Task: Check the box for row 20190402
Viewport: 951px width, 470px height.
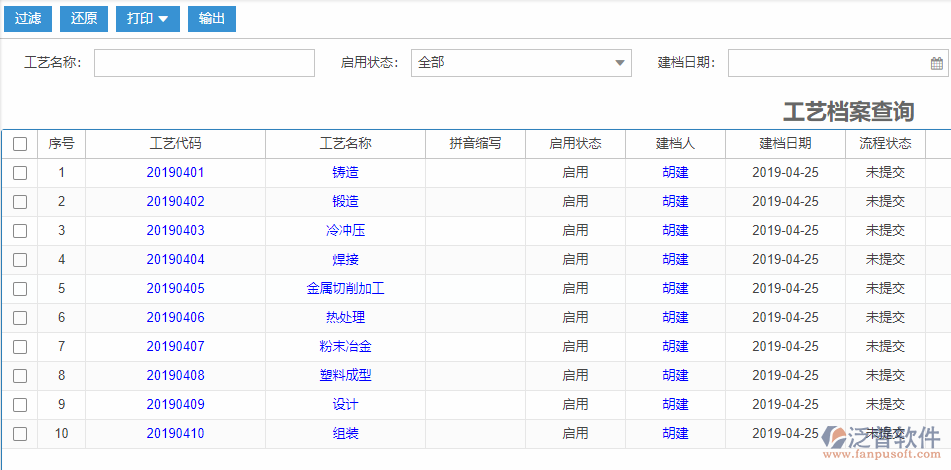Action: tap(20, 202)
